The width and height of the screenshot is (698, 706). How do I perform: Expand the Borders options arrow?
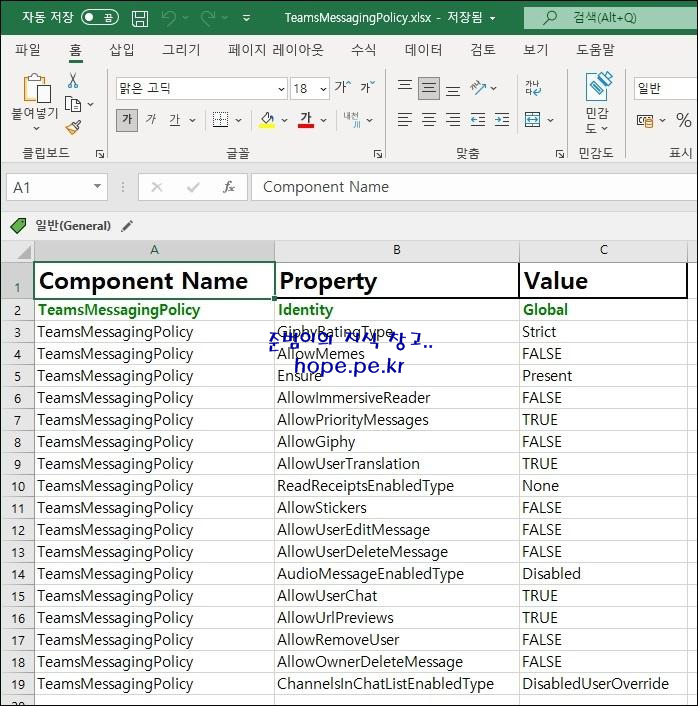click(x=239, y=120)
